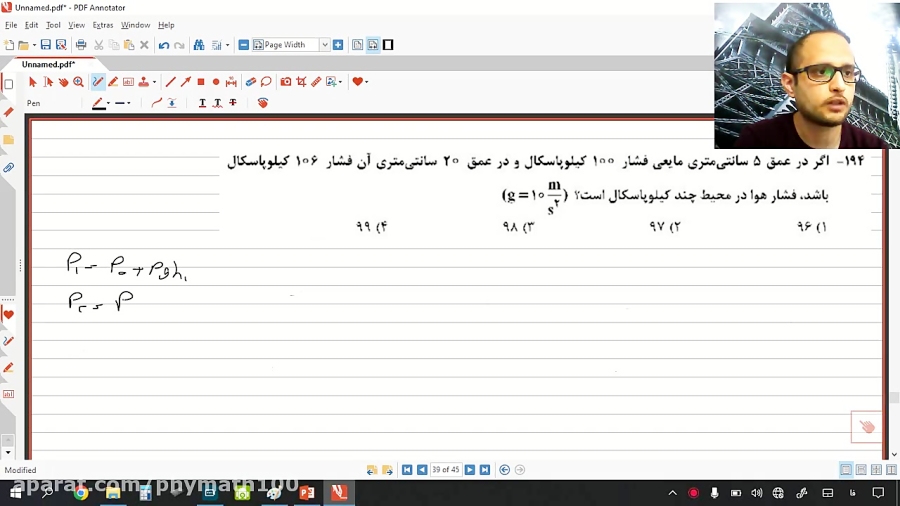Viewport: 900px width, 506px height.
Task: Toggle underline text markup style
Action: [202, 103]
